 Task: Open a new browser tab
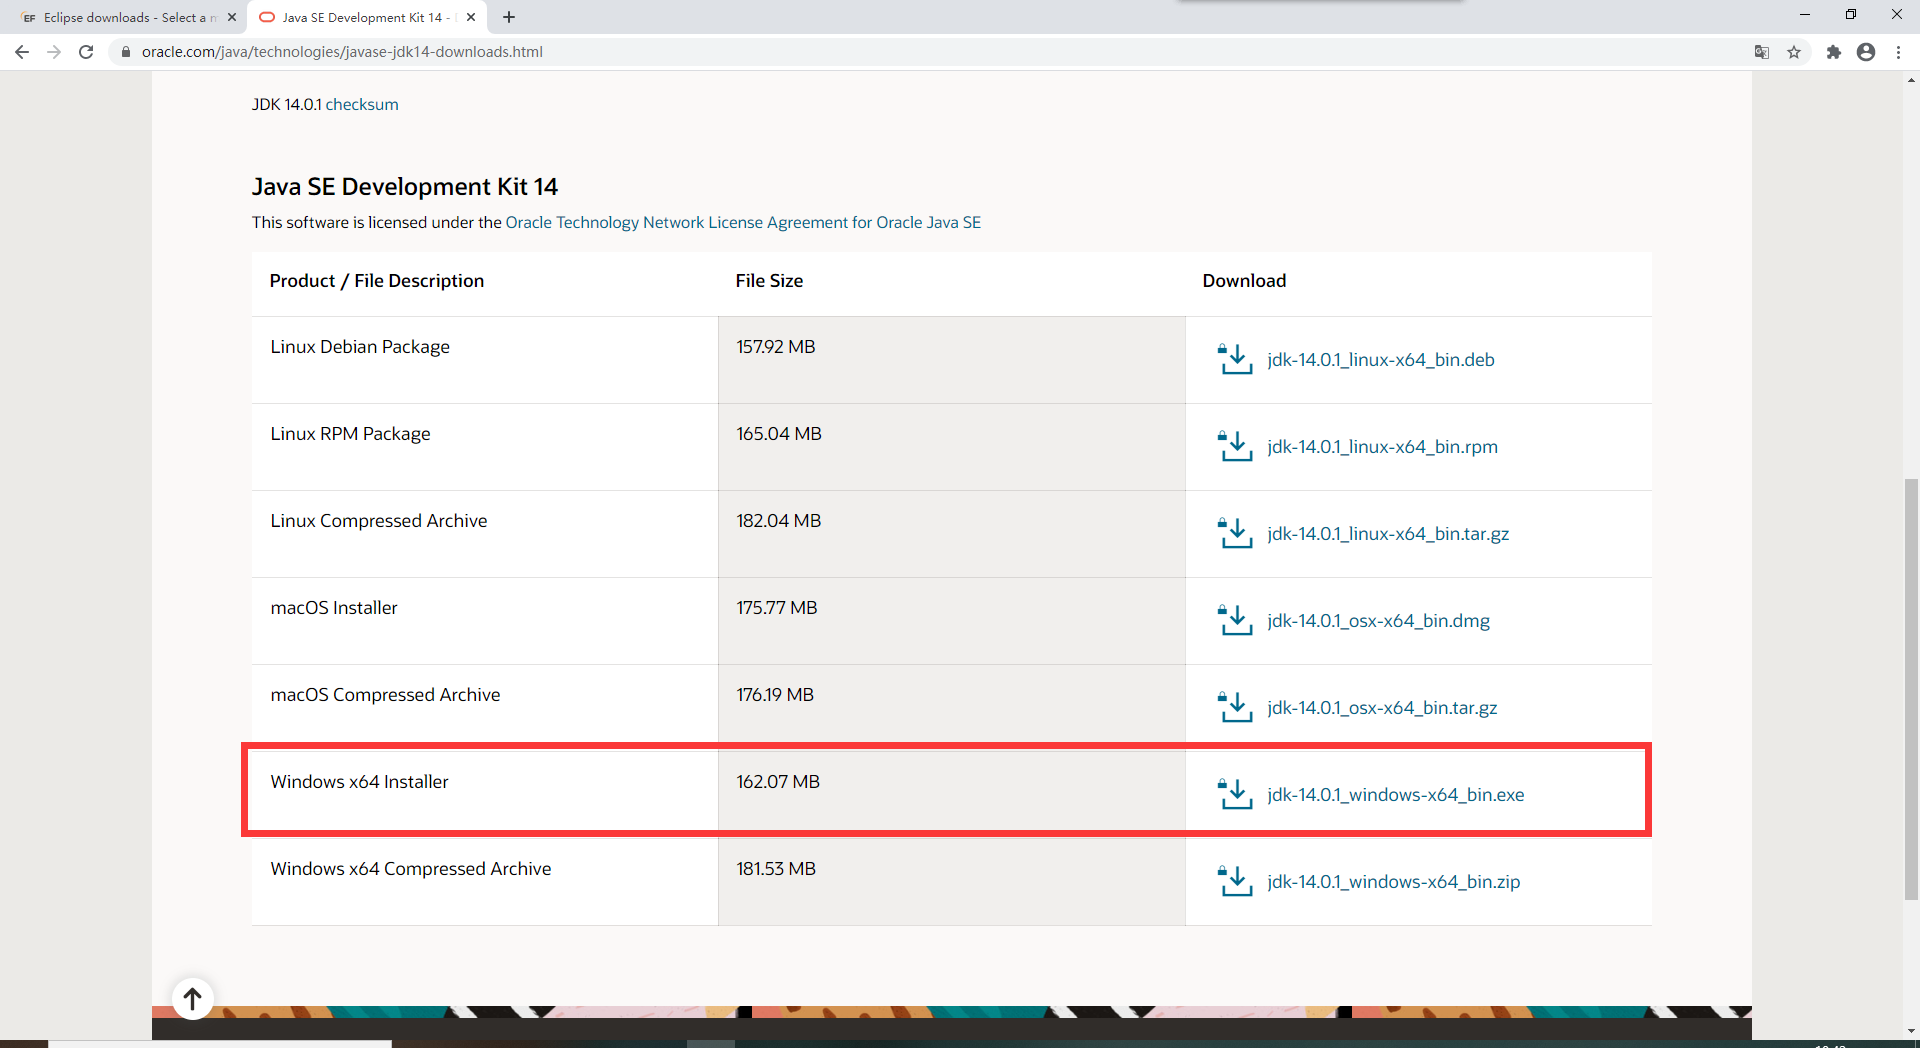(509, 17)
